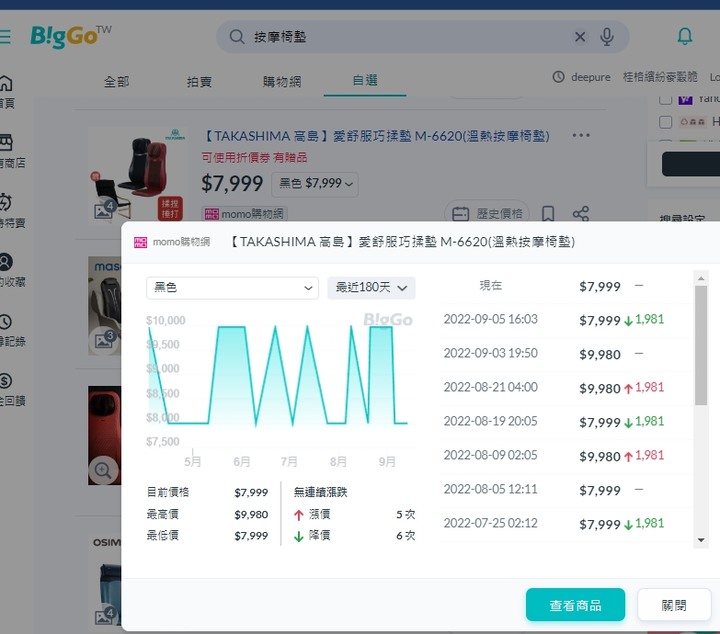This screenshot has width=720, height=634.
Task: Open the flash sale sidebar icon
Action: pyautogui.click(x=5, y=202)
